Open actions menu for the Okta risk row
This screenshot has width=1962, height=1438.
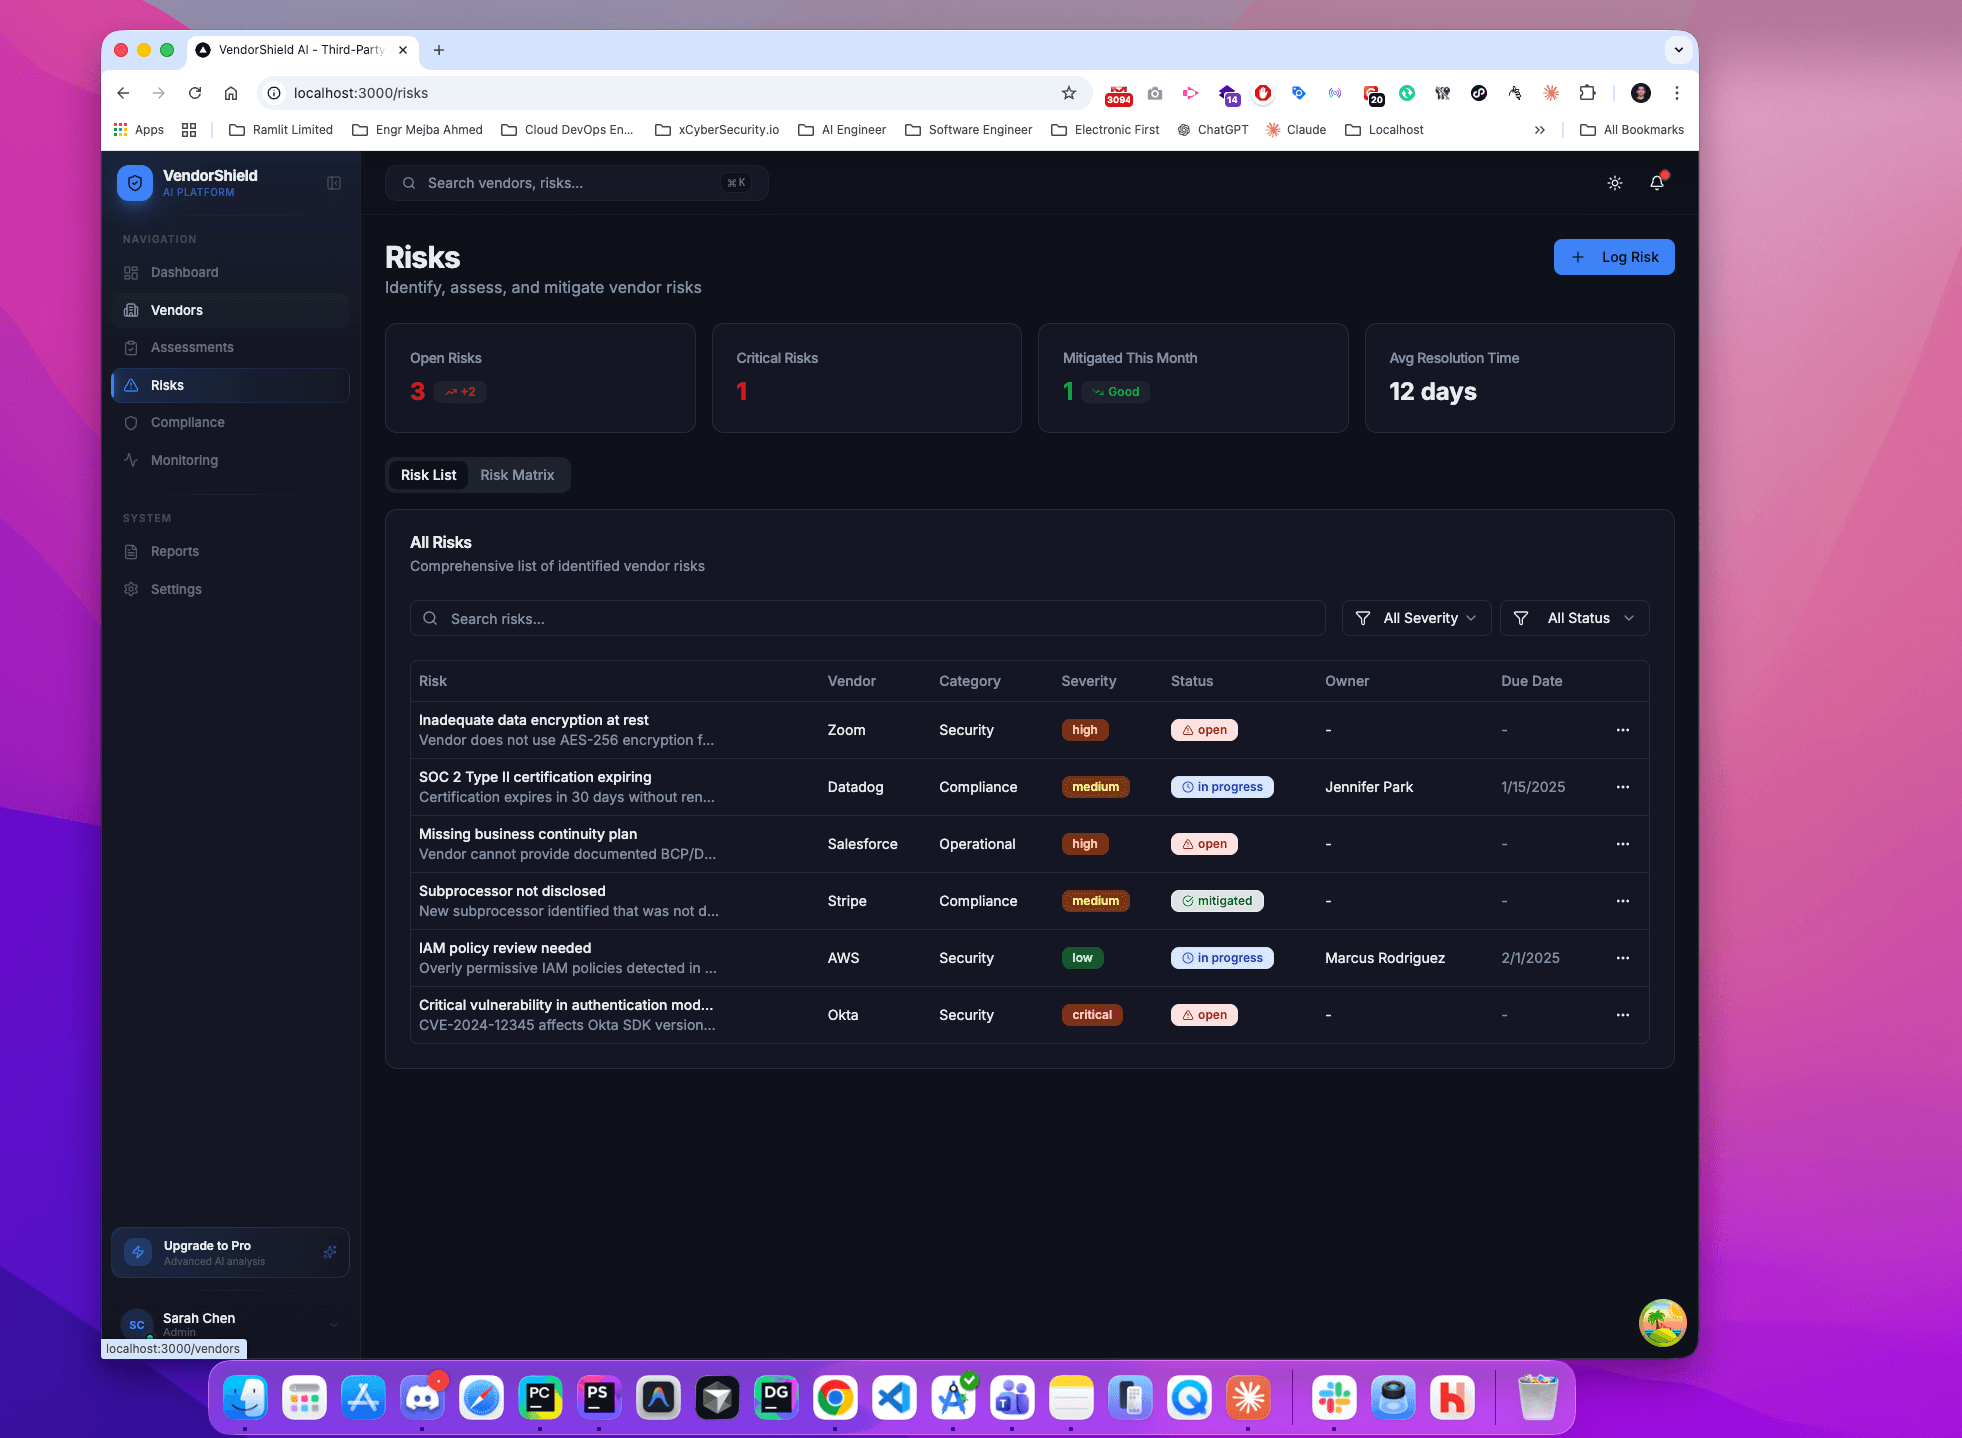1622,1014
